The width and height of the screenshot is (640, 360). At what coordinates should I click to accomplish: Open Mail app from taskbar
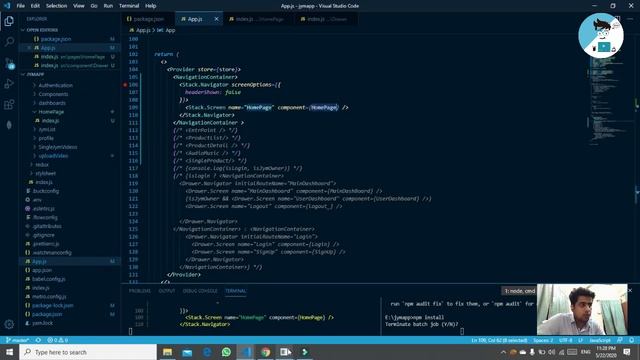(x=187, y=352)
